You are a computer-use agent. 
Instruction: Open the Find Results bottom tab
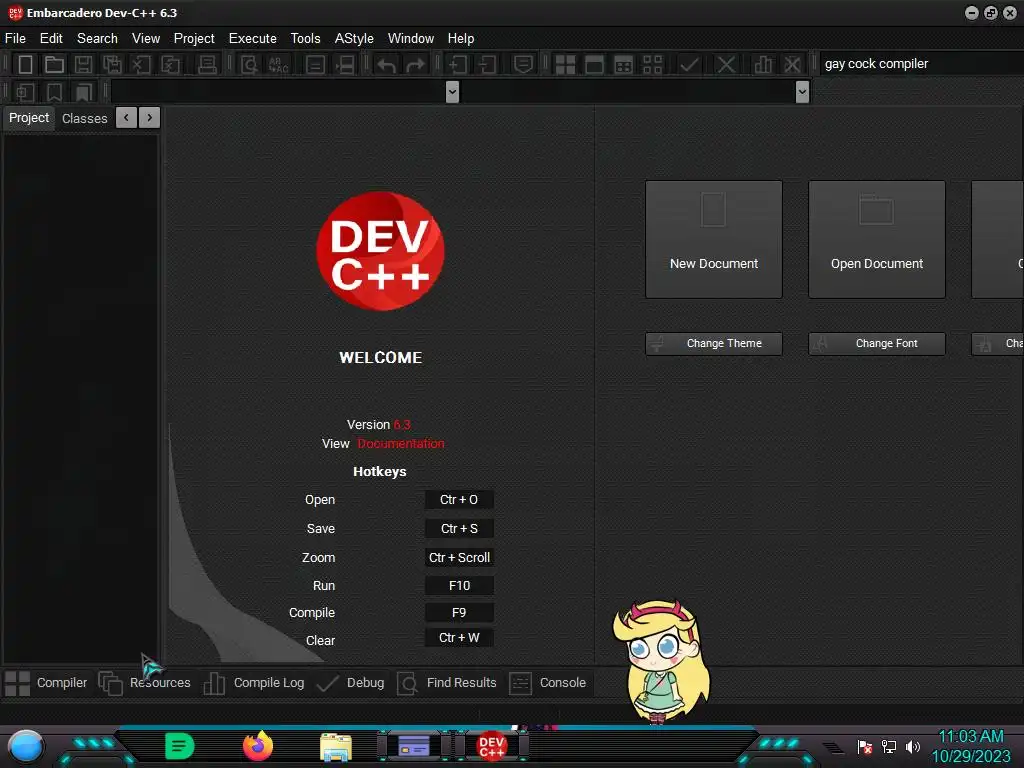(447, 683)
